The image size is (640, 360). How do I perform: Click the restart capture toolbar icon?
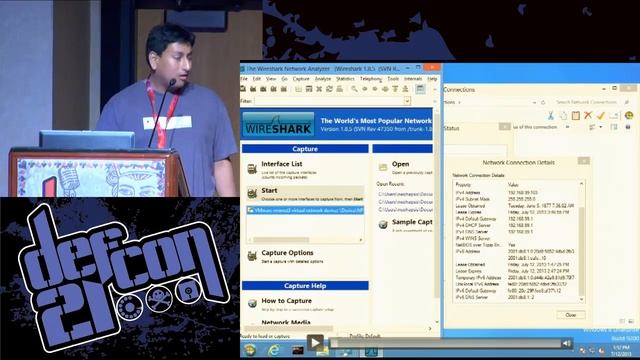[284, 89]
